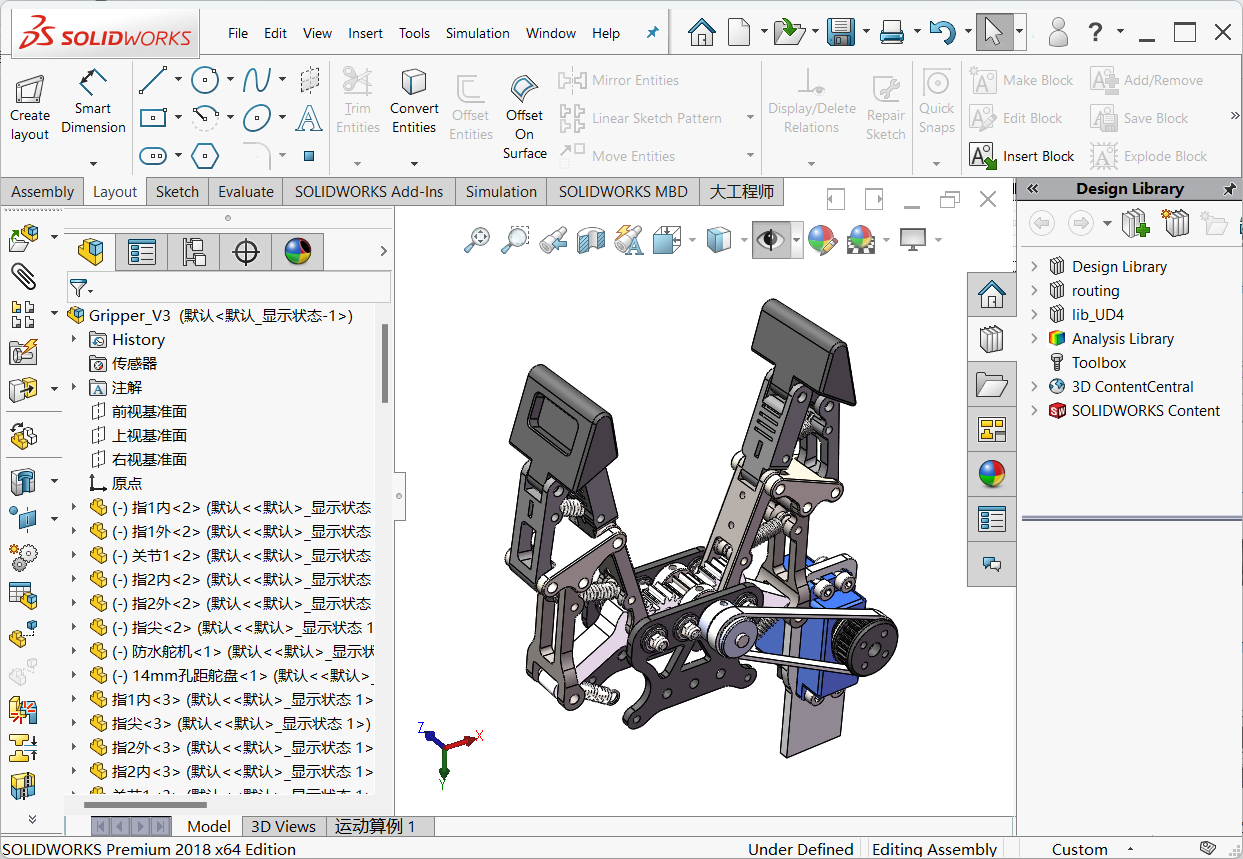This screenshot has height=859, width=1243.
Task: Open the DisplayManager tab
Action: (x=298, y=251)
